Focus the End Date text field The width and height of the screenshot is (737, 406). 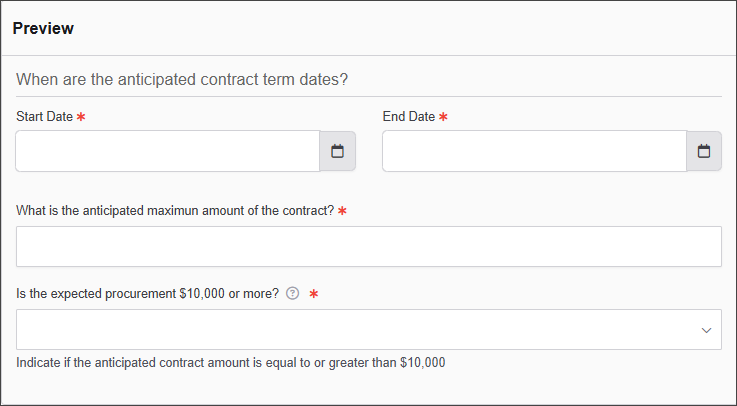click(x=534, y=151)
